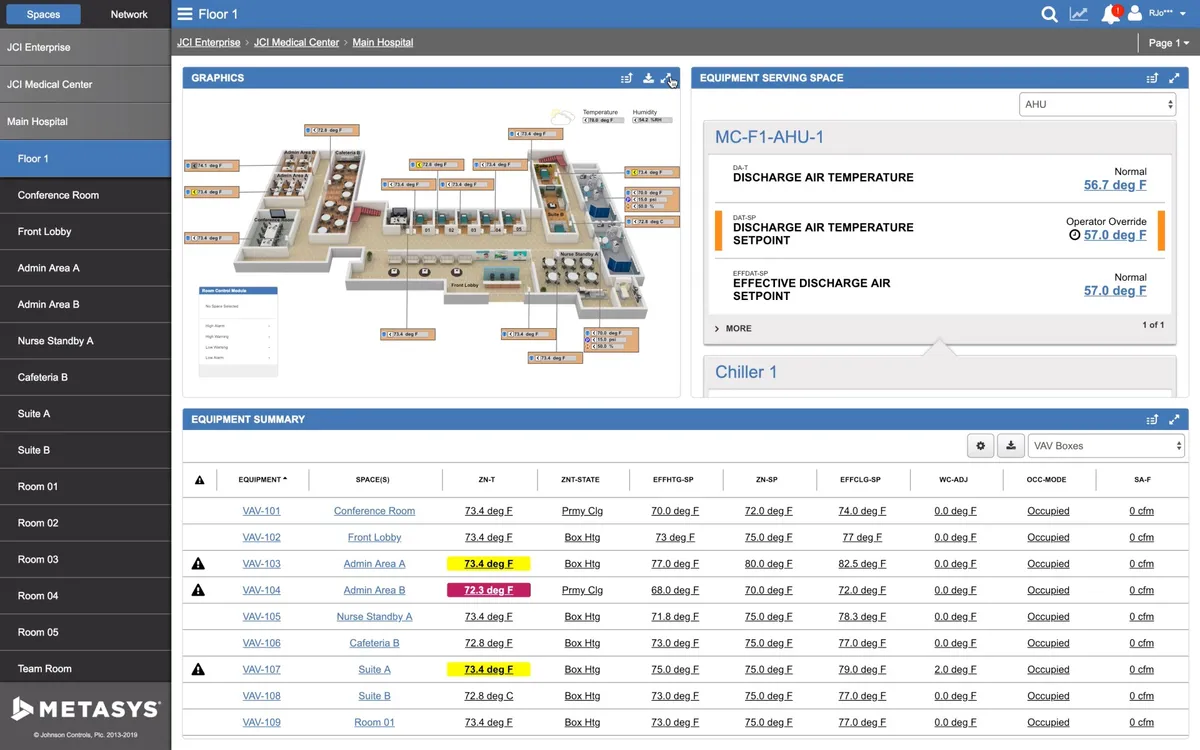Screen dimensions: 1200x750
Task: Click the alarm column header triangle
Action: click(x=199, y=480)
